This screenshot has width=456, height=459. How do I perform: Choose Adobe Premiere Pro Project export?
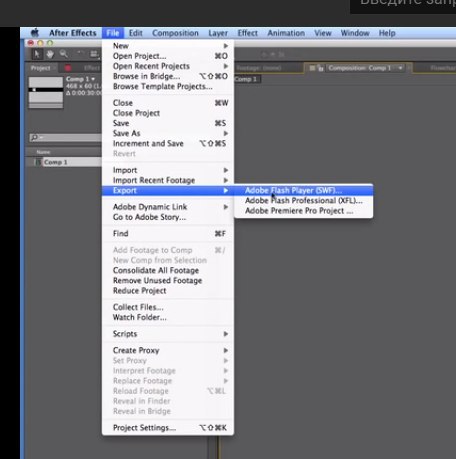(x=303, y=211)
